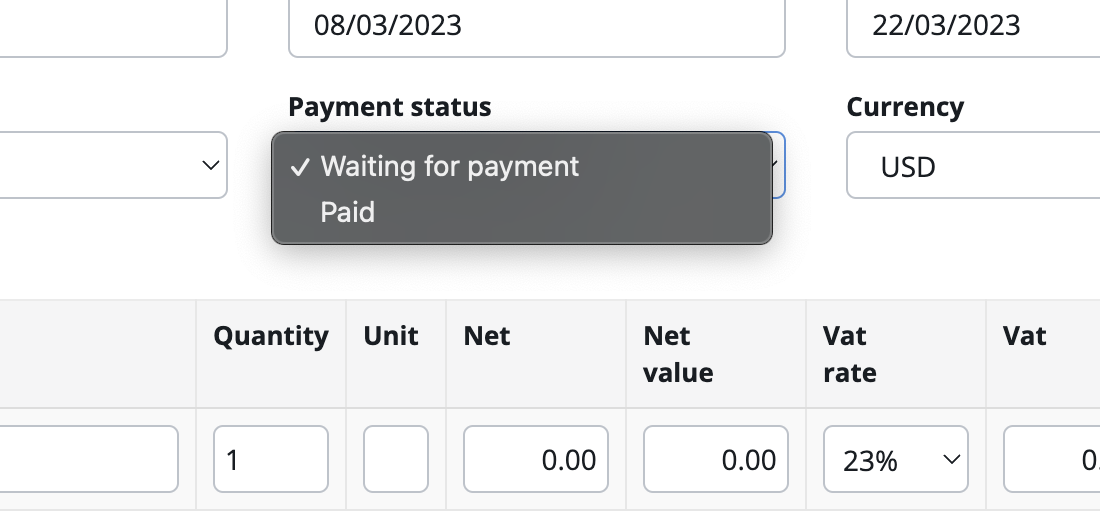Click the Payment status label
This screenshot has height=522, width=1100.
tap(390, 107)
